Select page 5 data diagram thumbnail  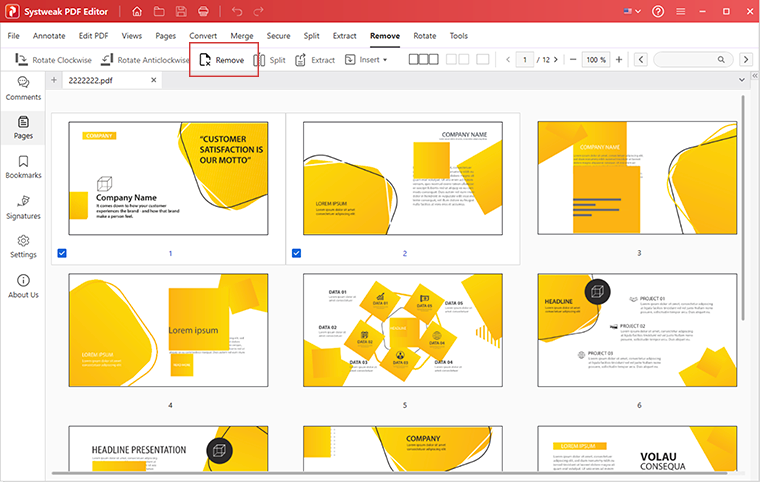click(403, 330)
